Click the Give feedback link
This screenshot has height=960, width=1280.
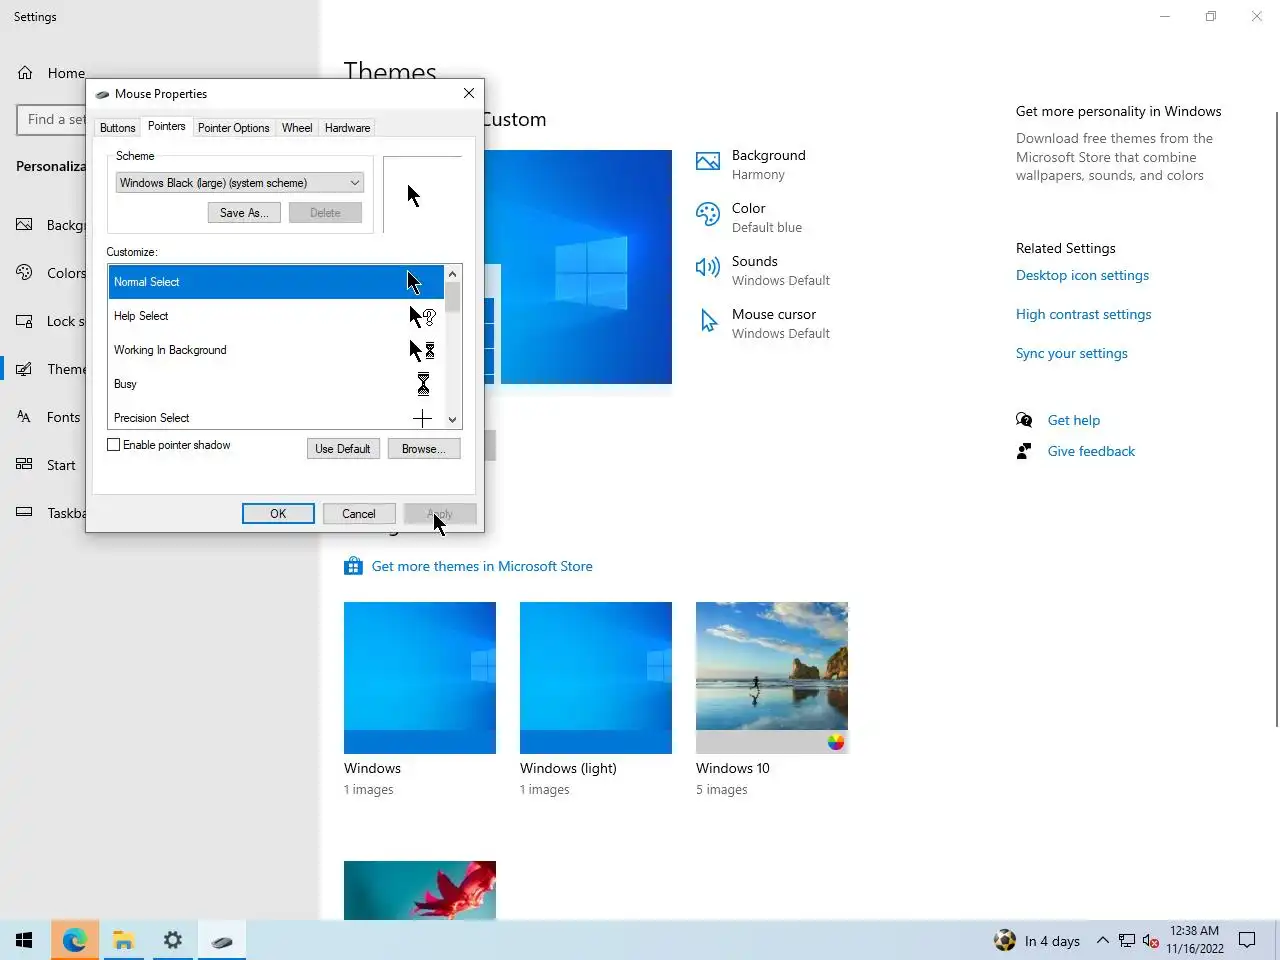tap(1091, 451)
